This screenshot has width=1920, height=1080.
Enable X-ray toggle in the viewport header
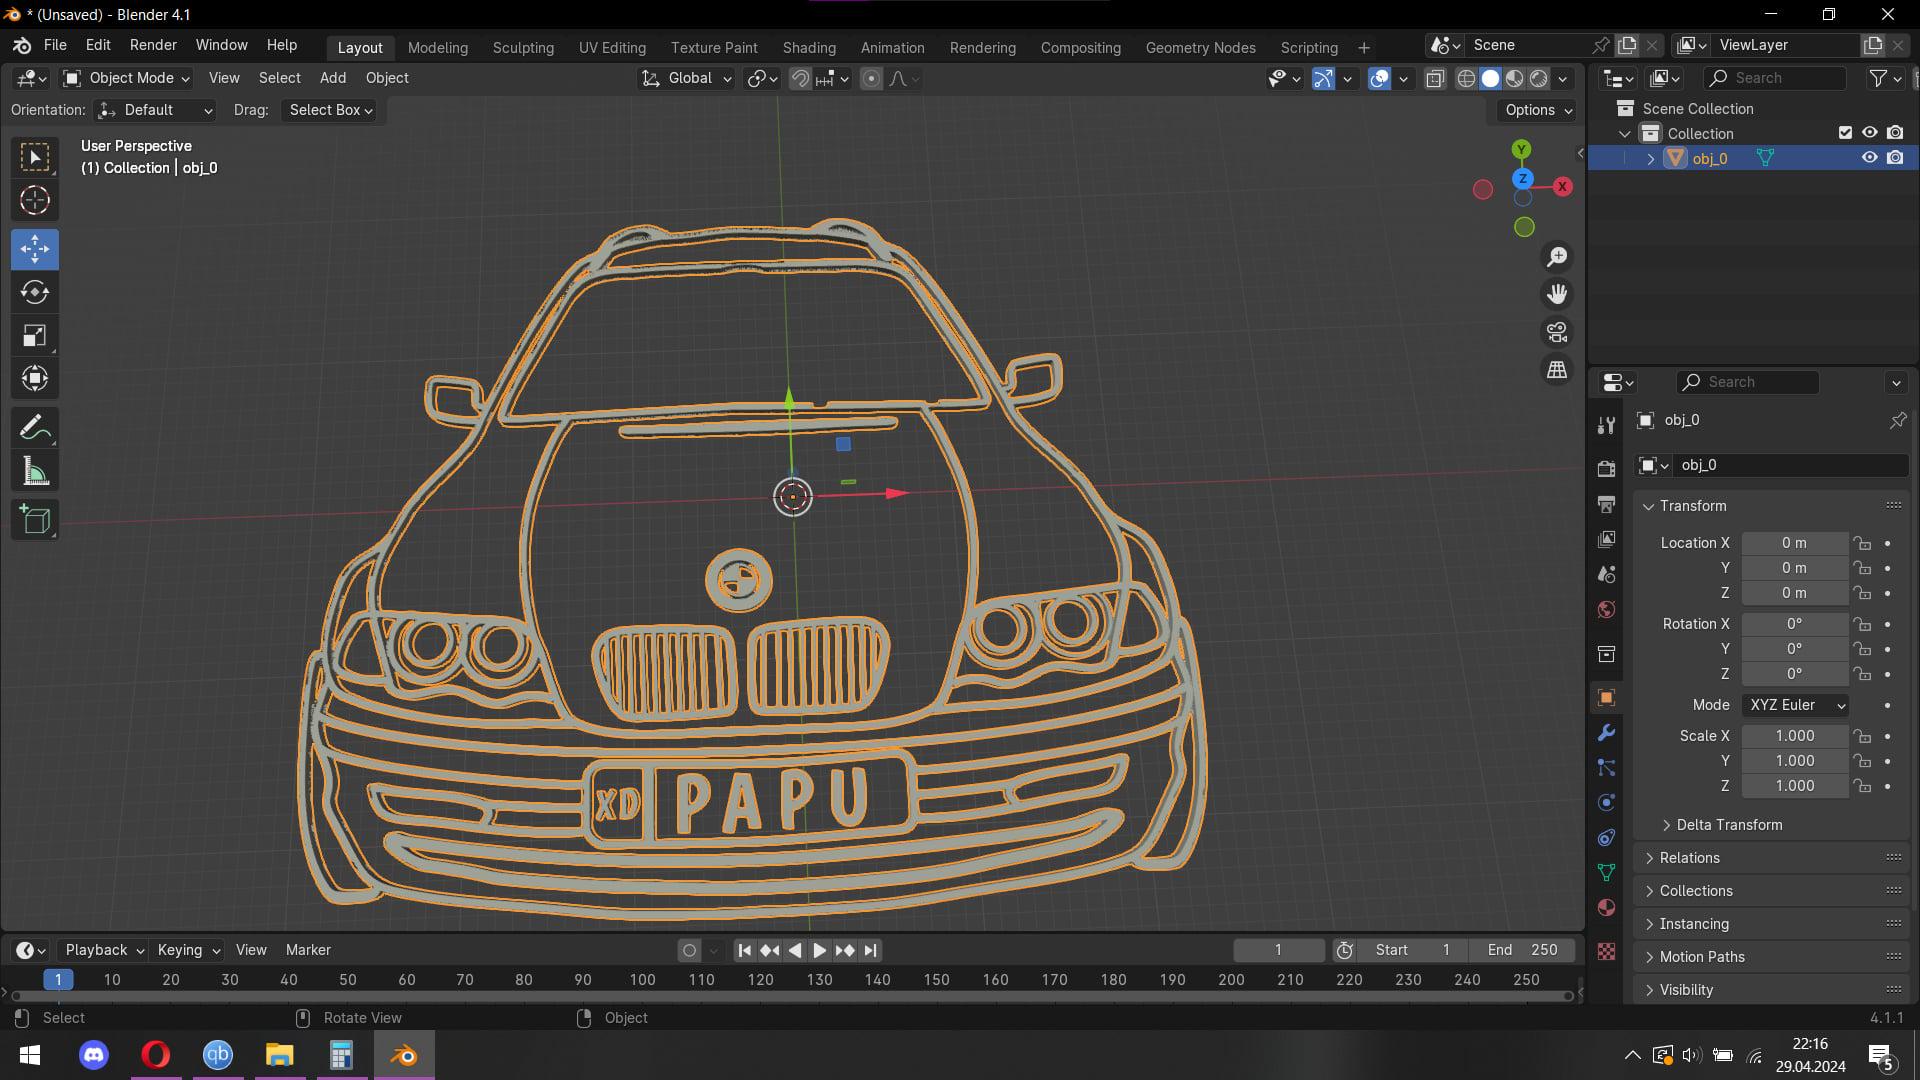click(1435, 78)
